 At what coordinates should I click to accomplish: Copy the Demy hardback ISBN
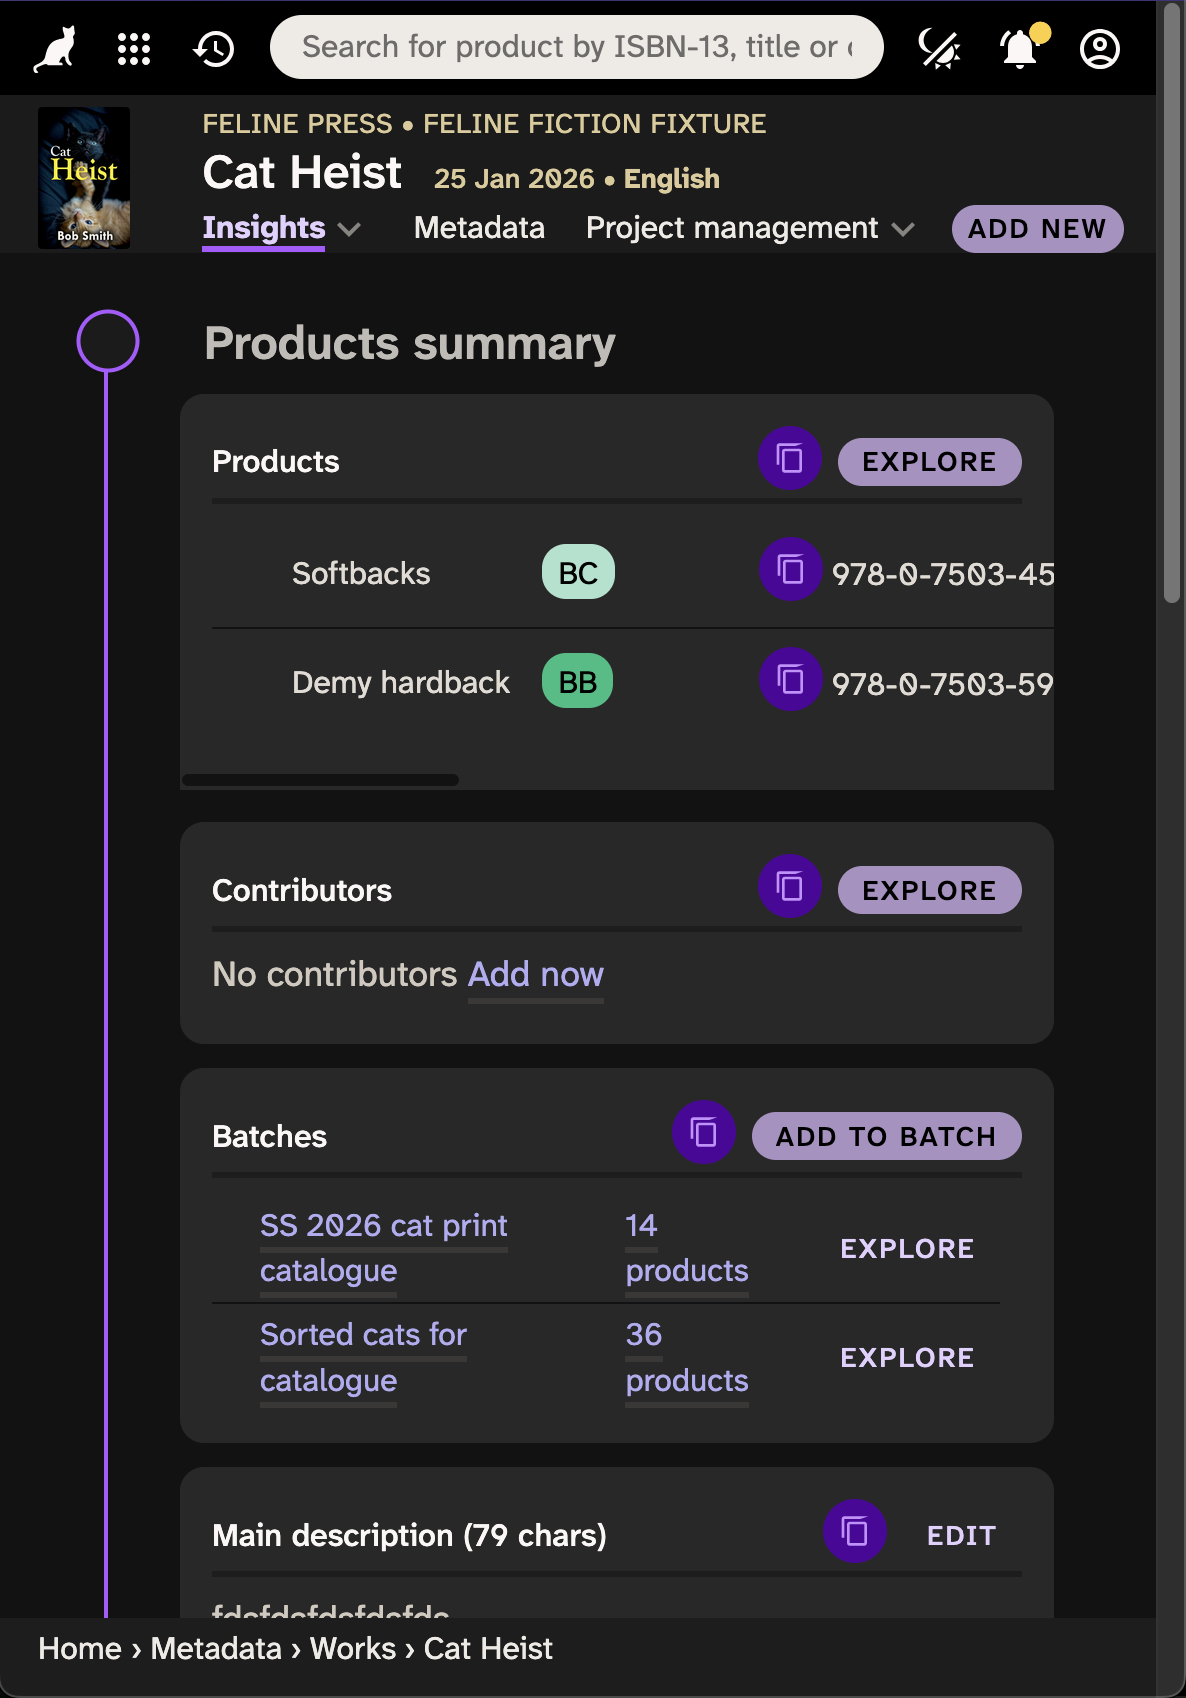point(790,681)
